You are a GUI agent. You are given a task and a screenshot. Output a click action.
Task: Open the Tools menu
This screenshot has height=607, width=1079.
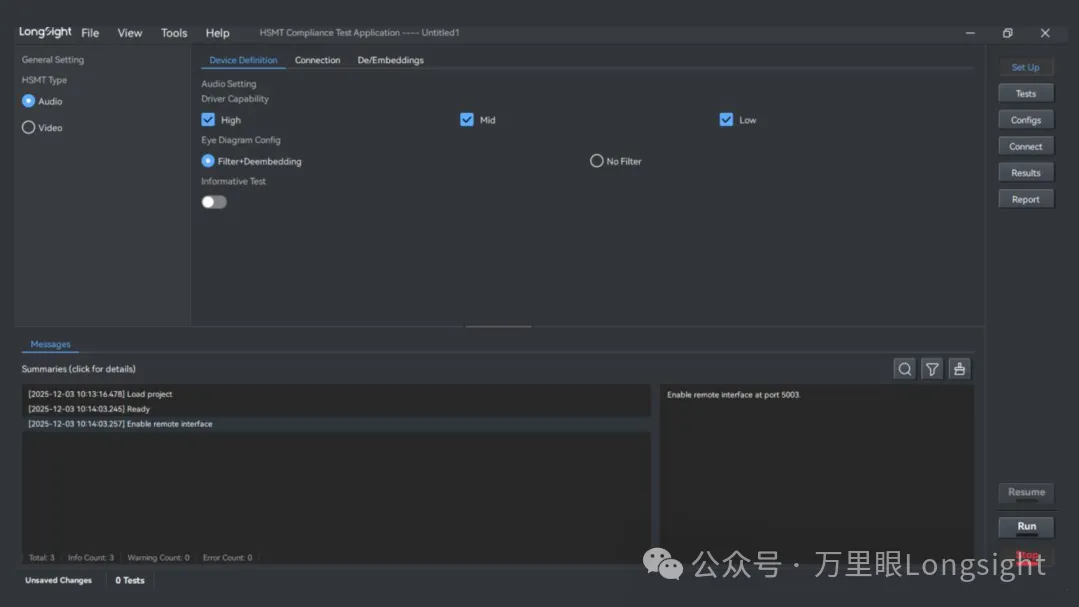[x=173, y=33]
